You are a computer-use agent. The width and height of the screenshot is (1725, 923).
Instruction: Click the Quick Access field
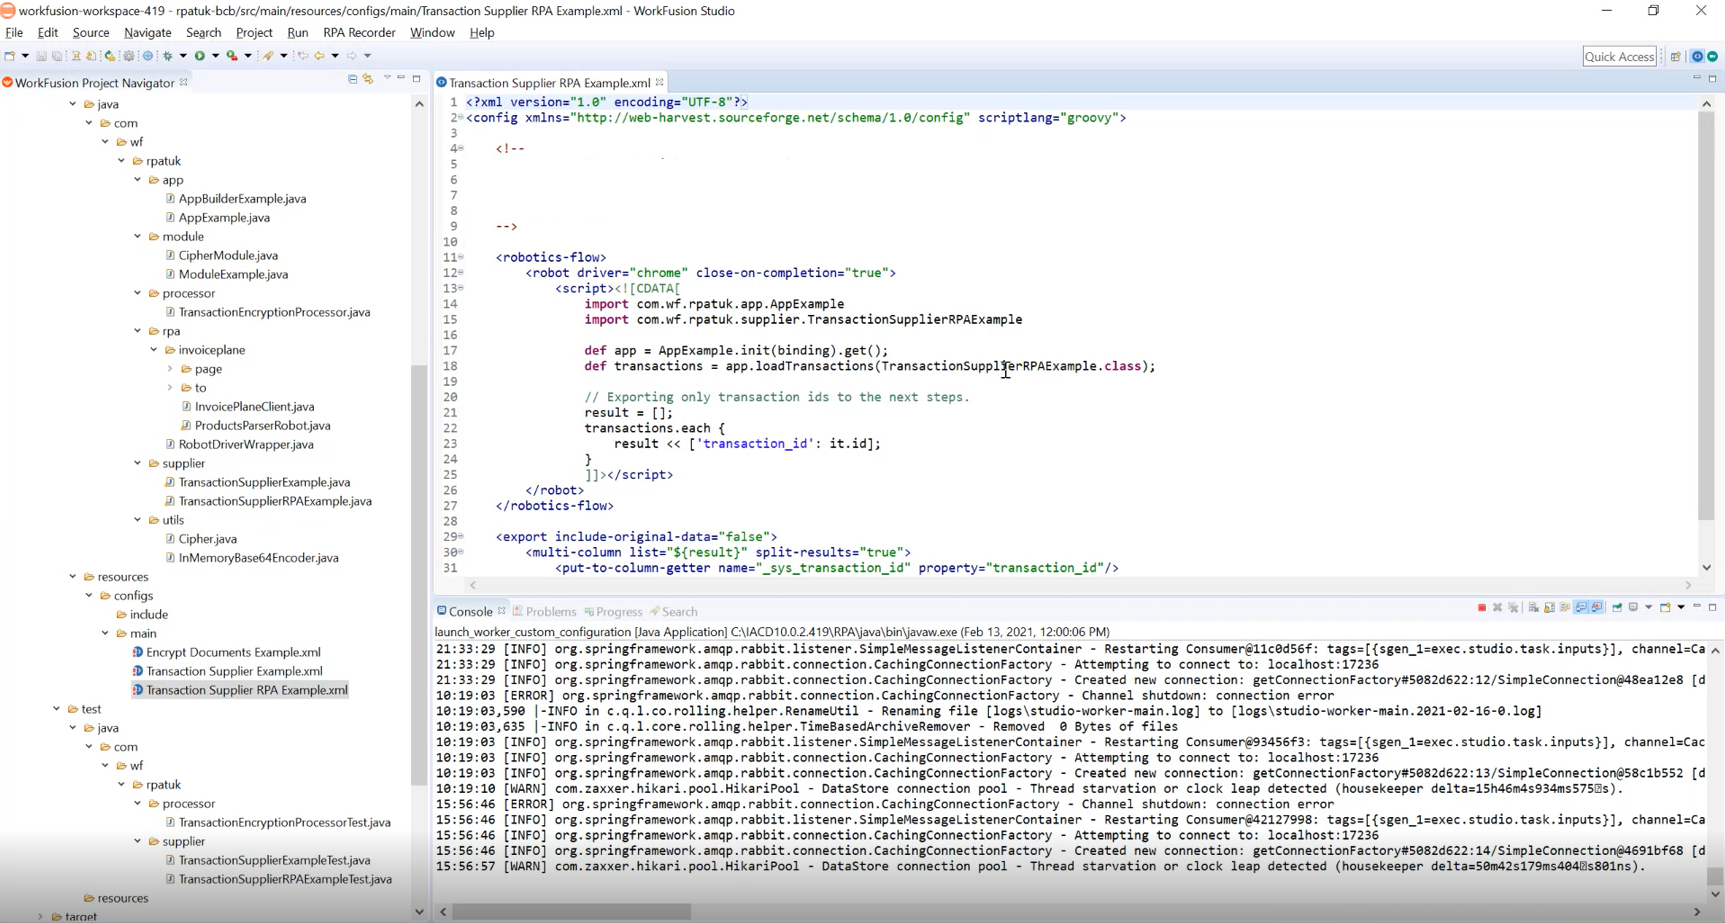pyautogui.click(x=1619, y=57)
